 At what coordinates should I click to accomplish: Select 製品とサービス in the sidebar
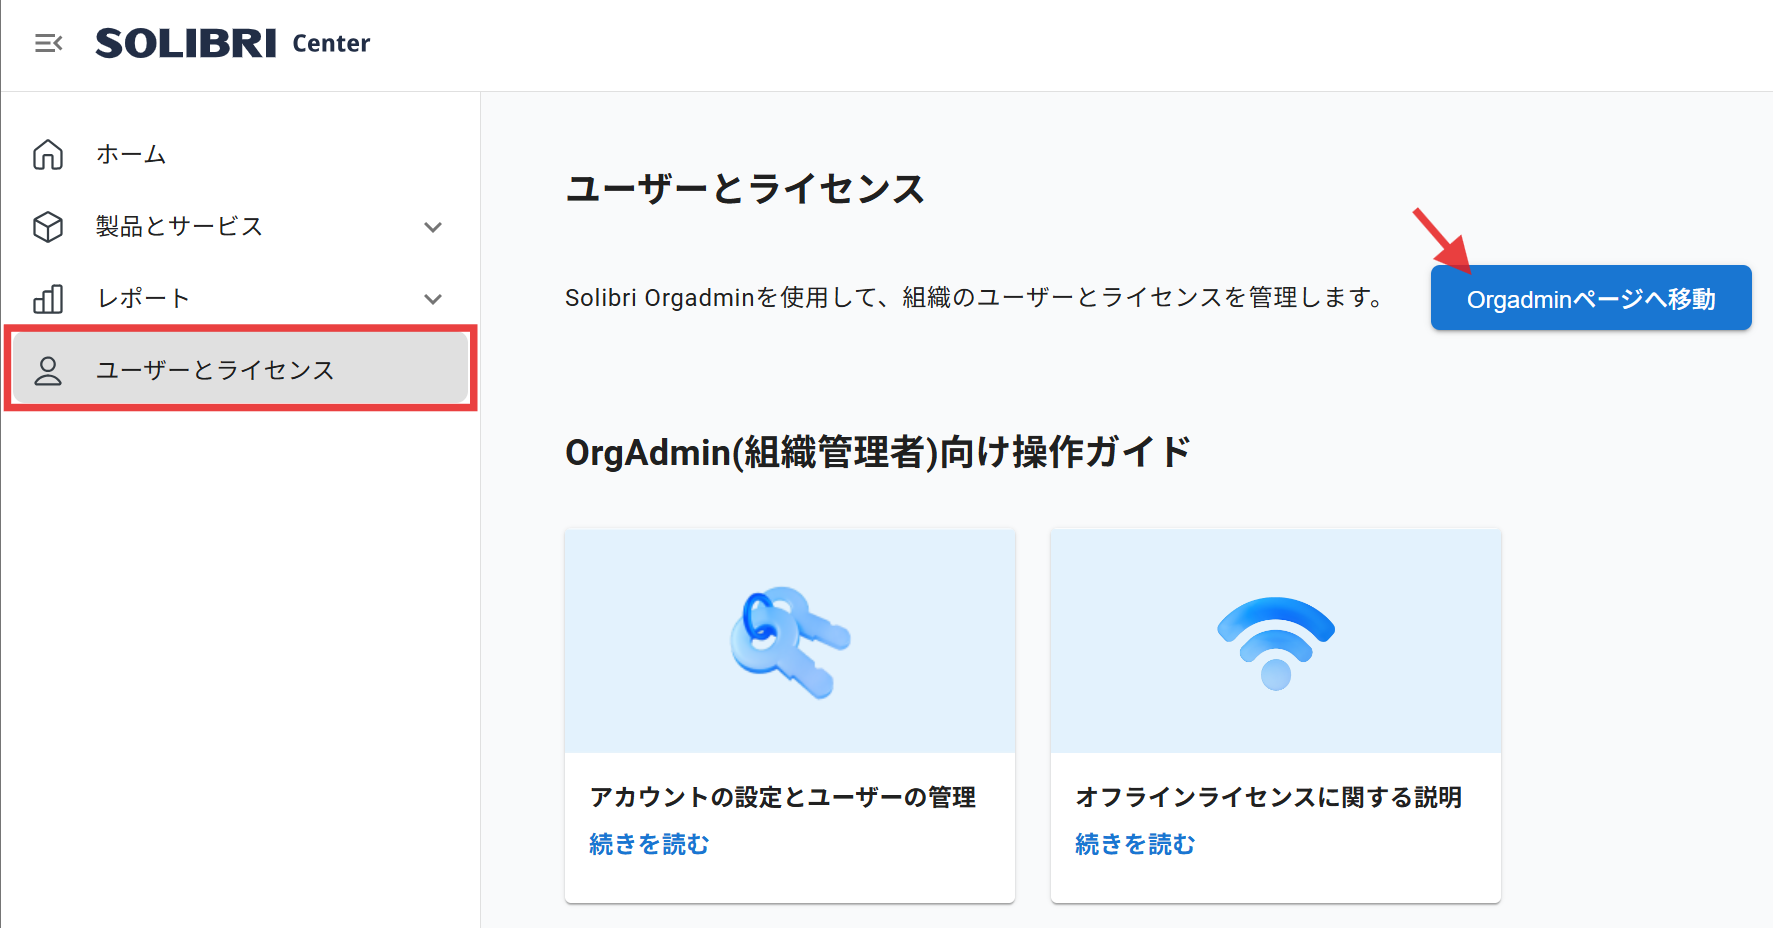click(240, 227)
